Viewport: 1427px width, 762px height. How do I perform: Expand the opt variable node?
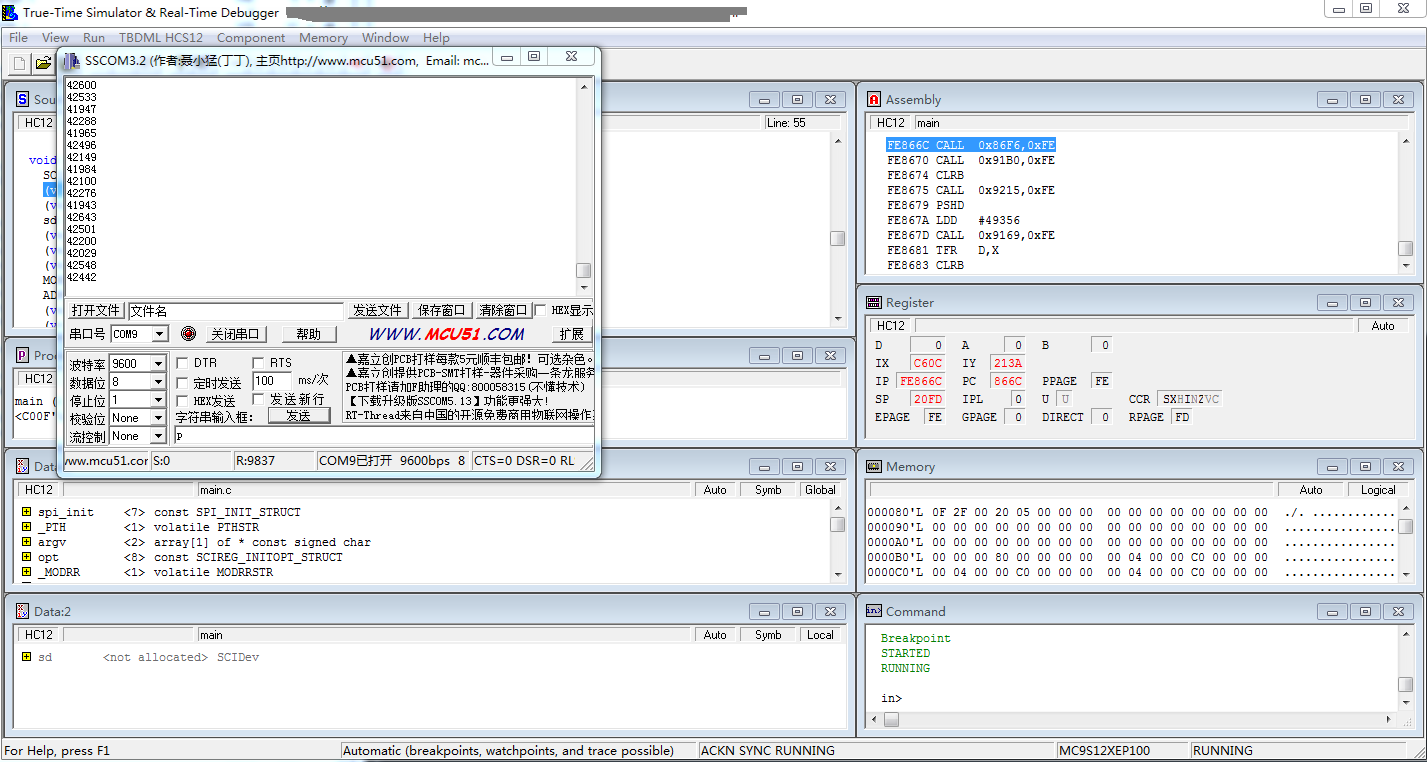click(x=26, y=557)
